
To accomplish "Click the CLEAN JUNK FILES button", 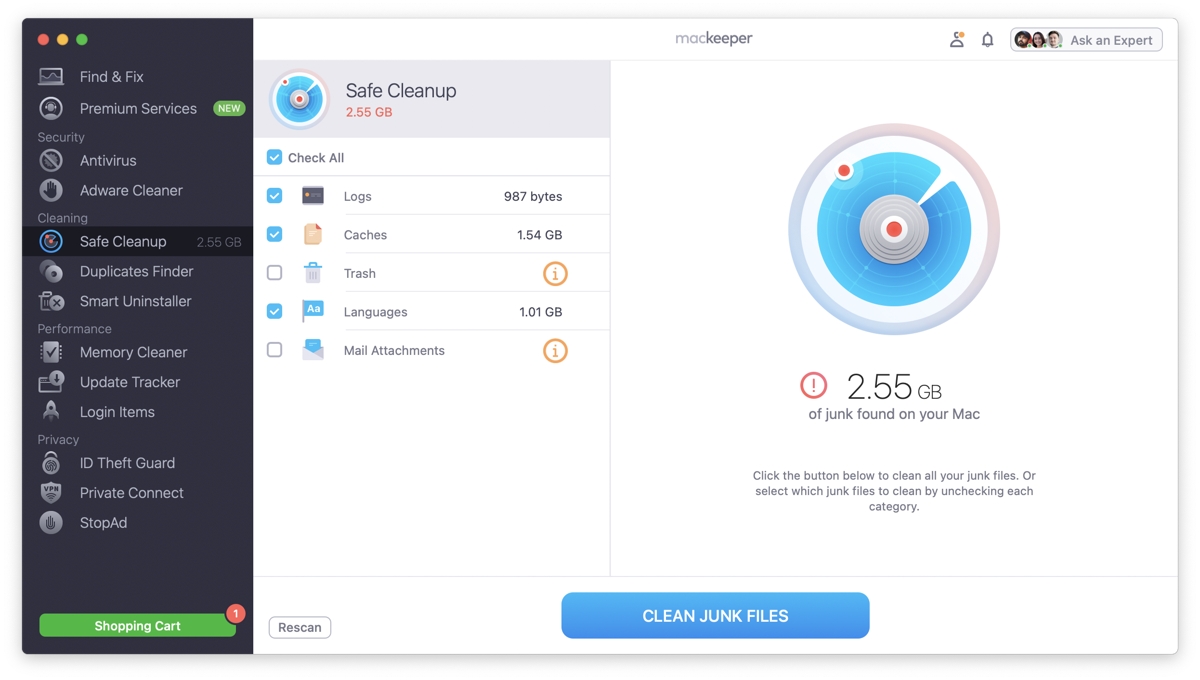I will tap(715, 616).
